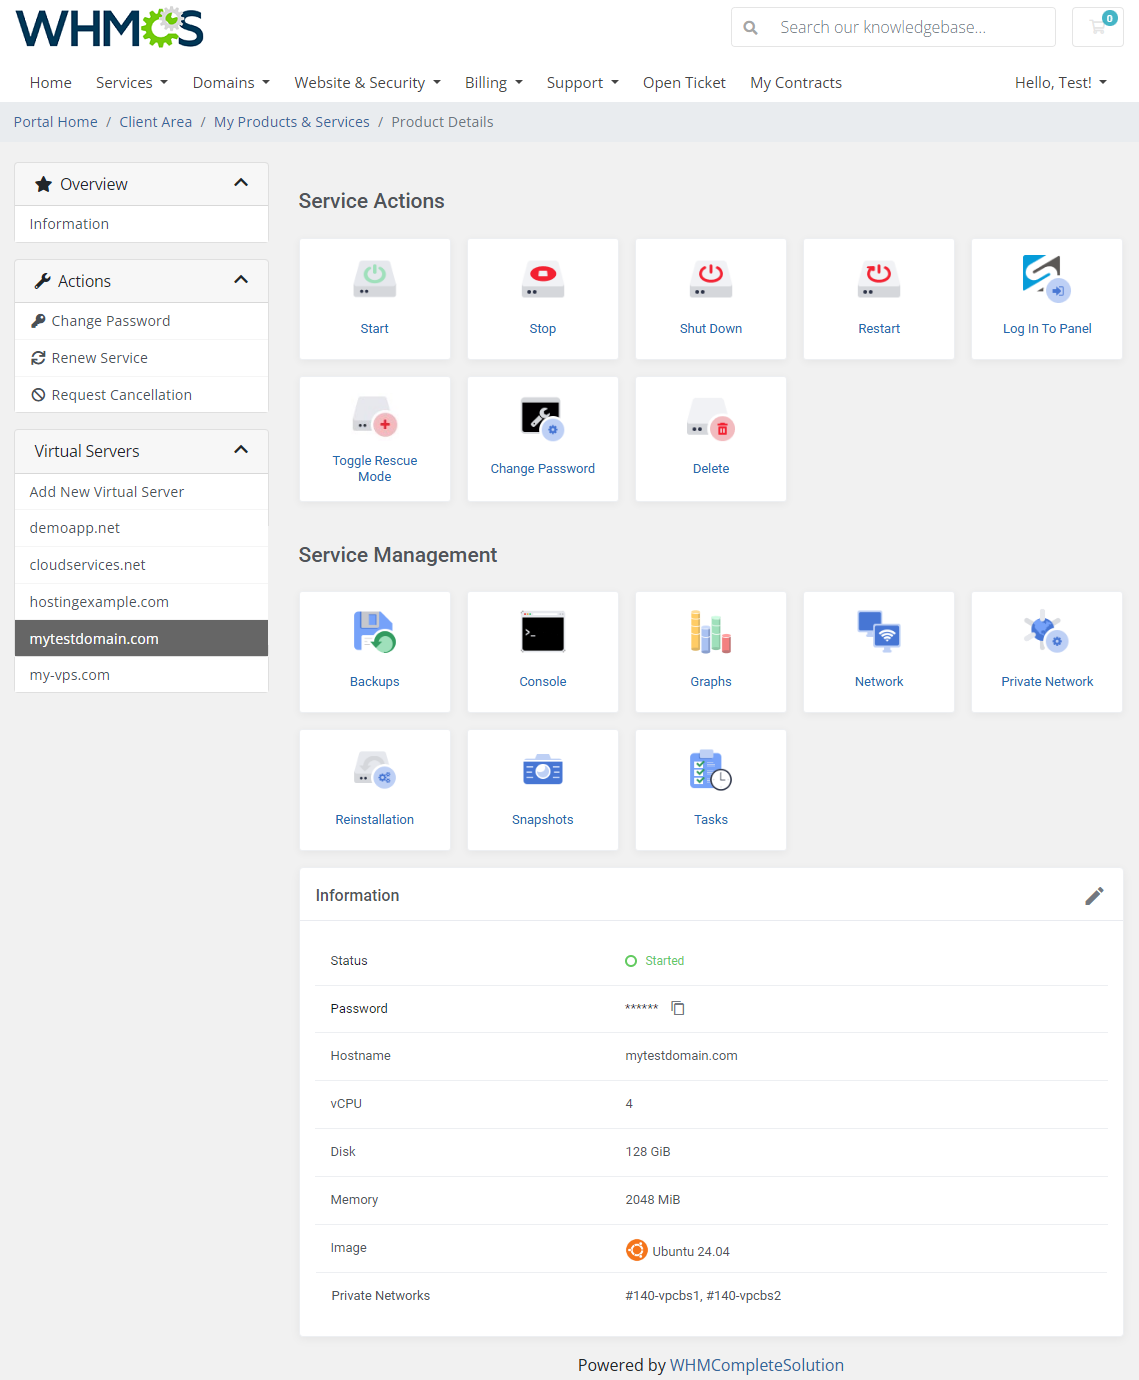The image size is (1139, 1380).
Task: Collapse the Actions sidebar panel
Action: click(x=241, y=280)
